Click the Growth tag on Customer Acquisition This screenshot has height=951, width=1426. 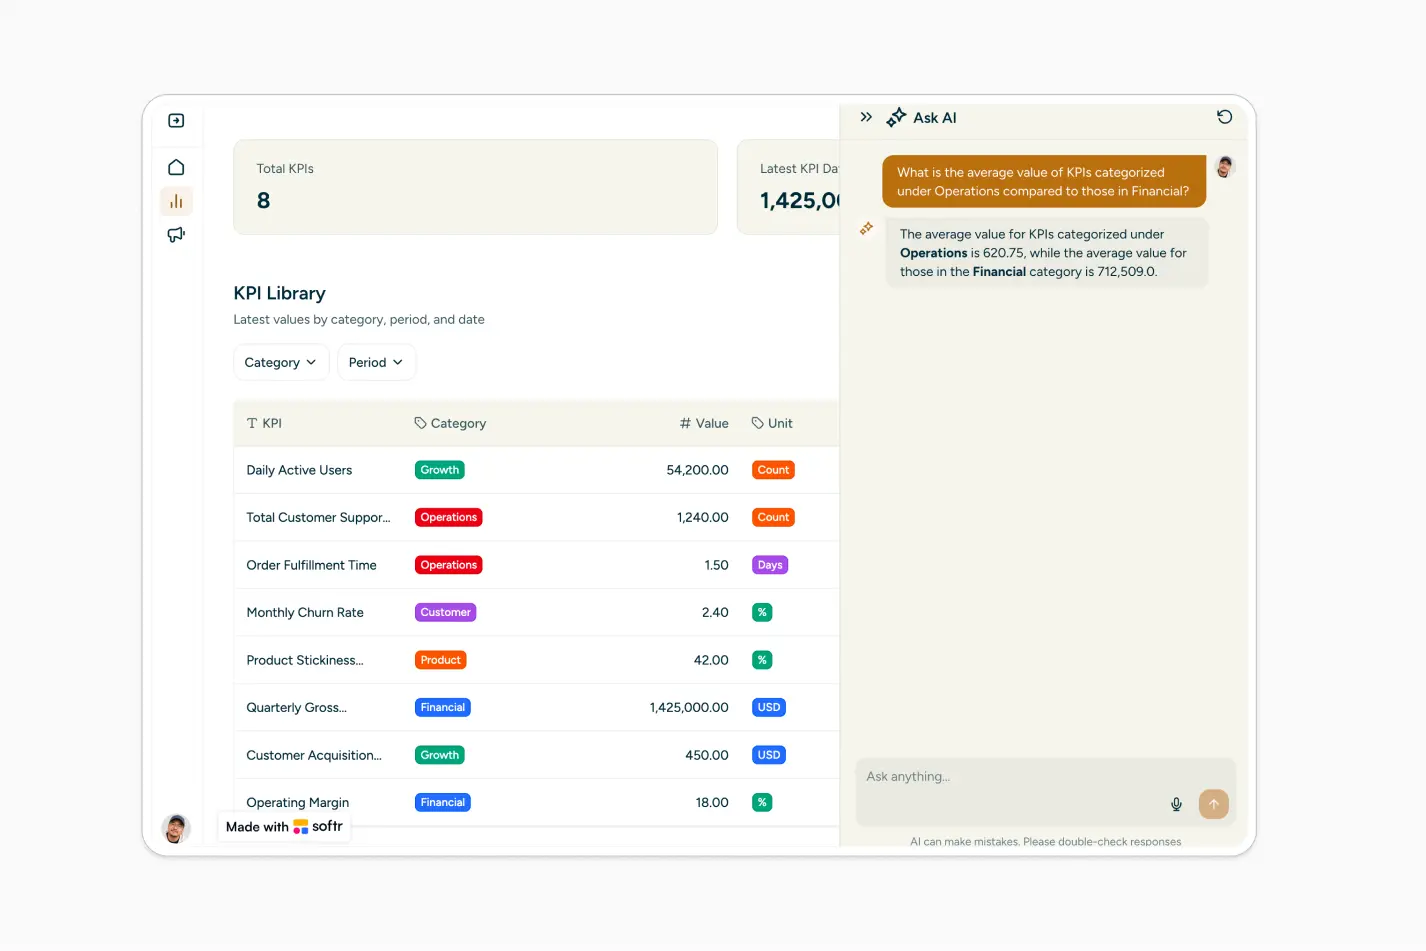(x=440, y=755)
